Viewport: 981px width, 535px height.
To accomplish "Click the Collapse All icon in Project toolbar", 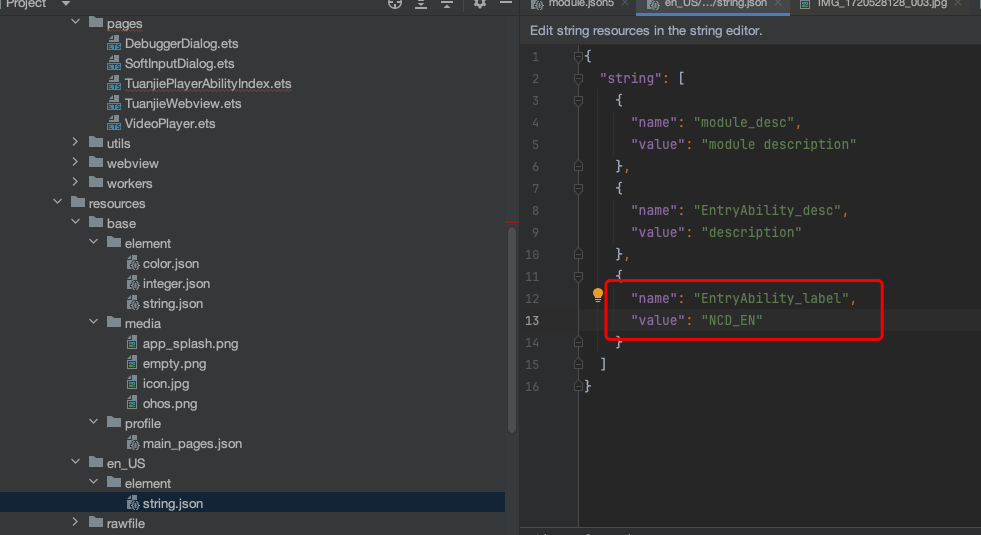I will tap(447, 4).
